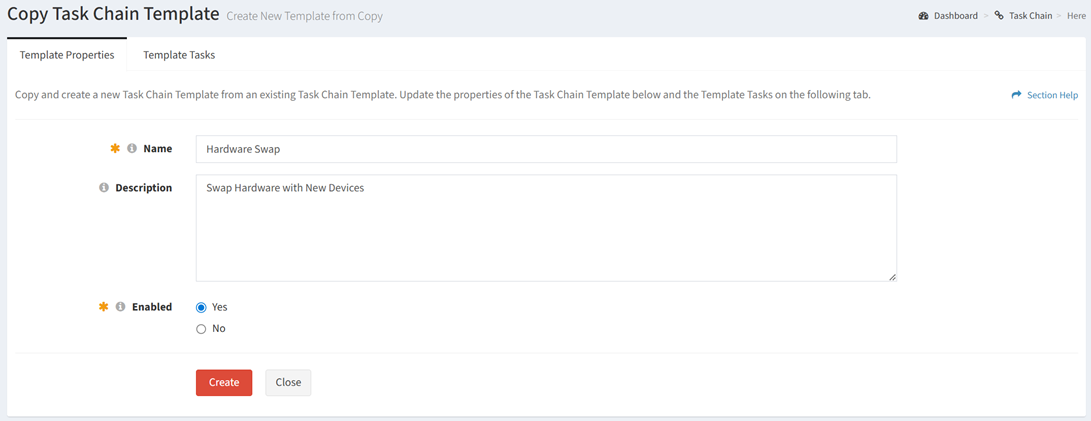Click the orange required asterisk beside Enabled
The image size is (1091, 421).
tap(104, 306)
